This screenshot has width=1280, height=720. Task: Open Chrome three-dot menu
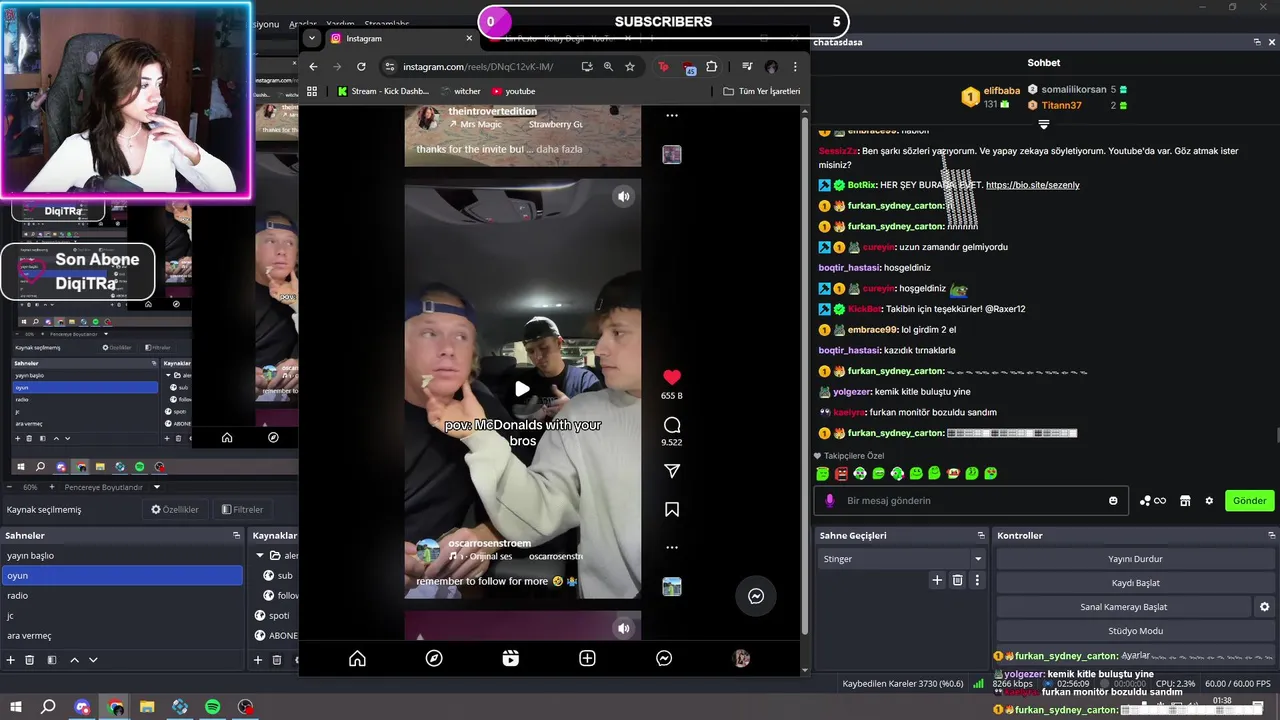pyautogui.click(x=795, y=67)
